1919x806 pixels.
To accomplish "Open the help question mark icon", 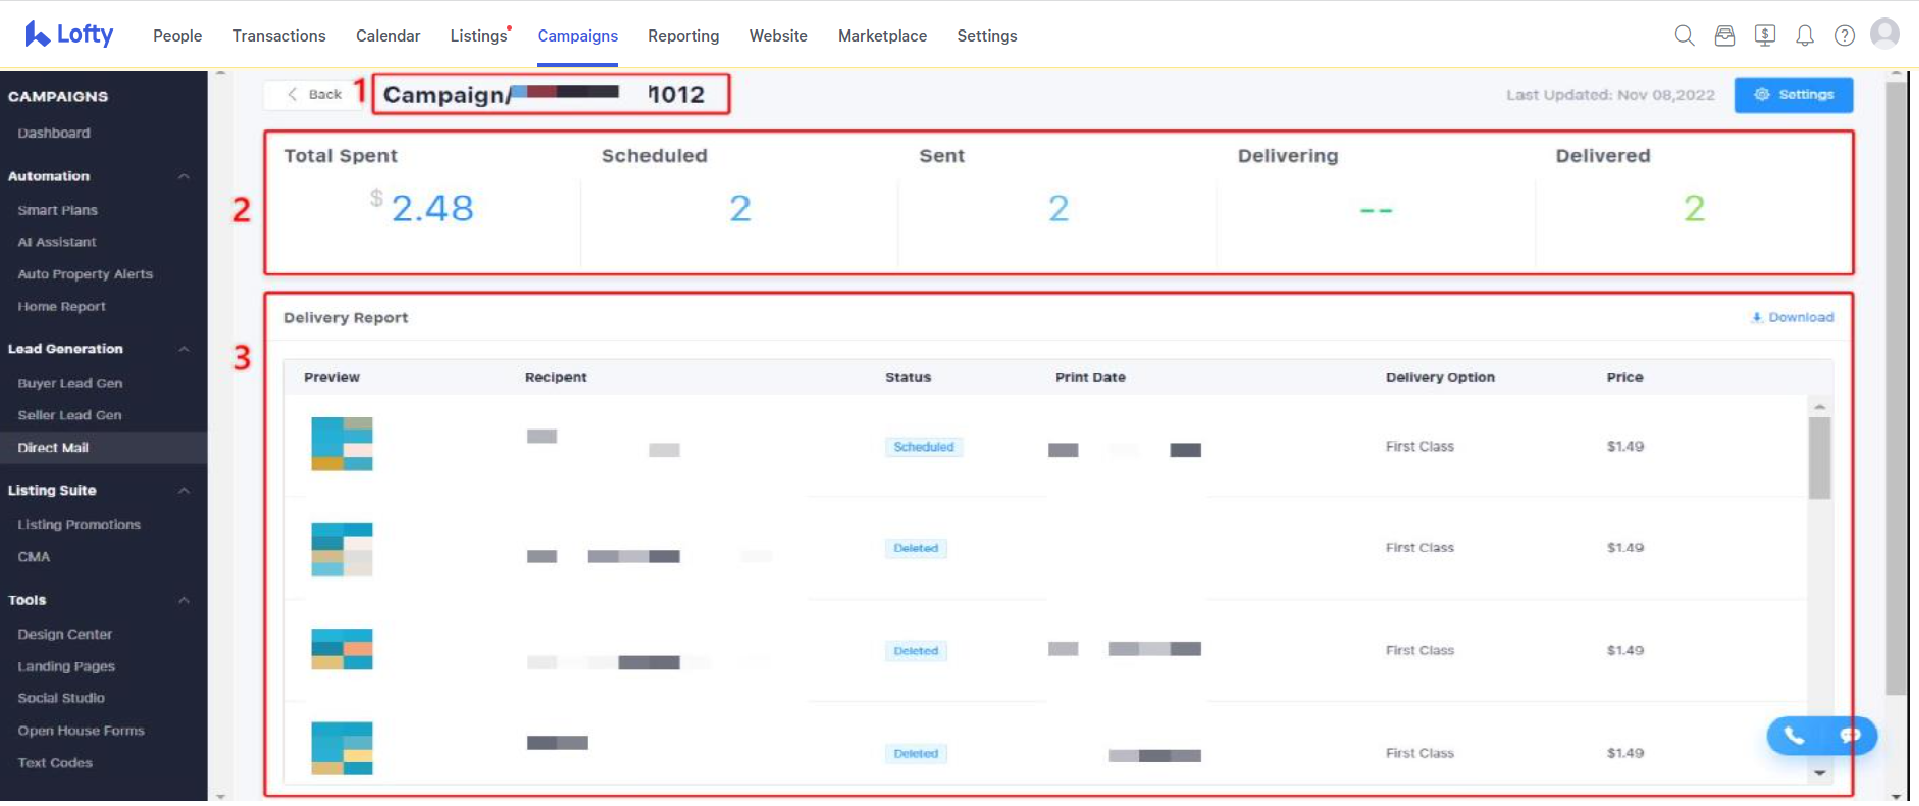I will coord(1845,36).
